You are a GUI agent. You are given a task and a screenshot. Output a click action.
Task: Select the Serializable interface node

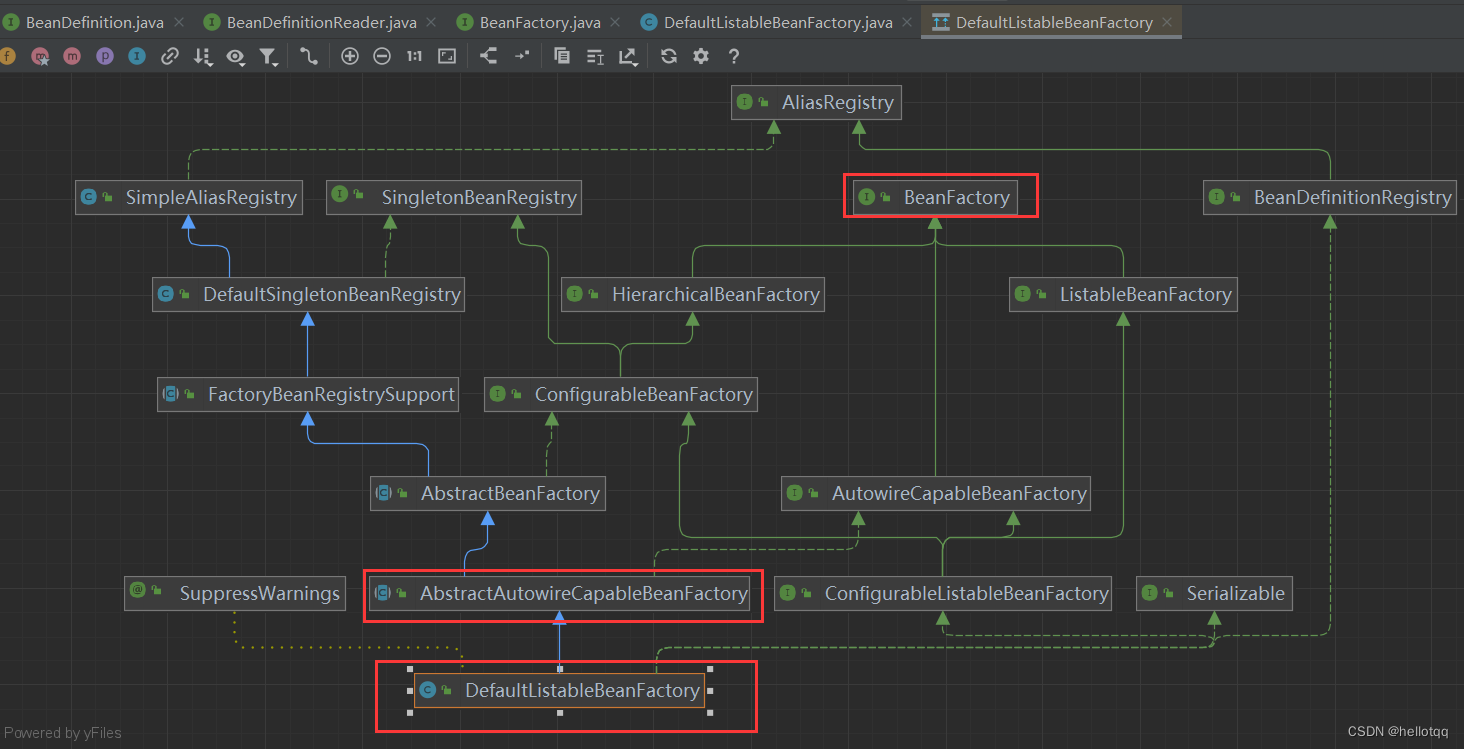1215,593
